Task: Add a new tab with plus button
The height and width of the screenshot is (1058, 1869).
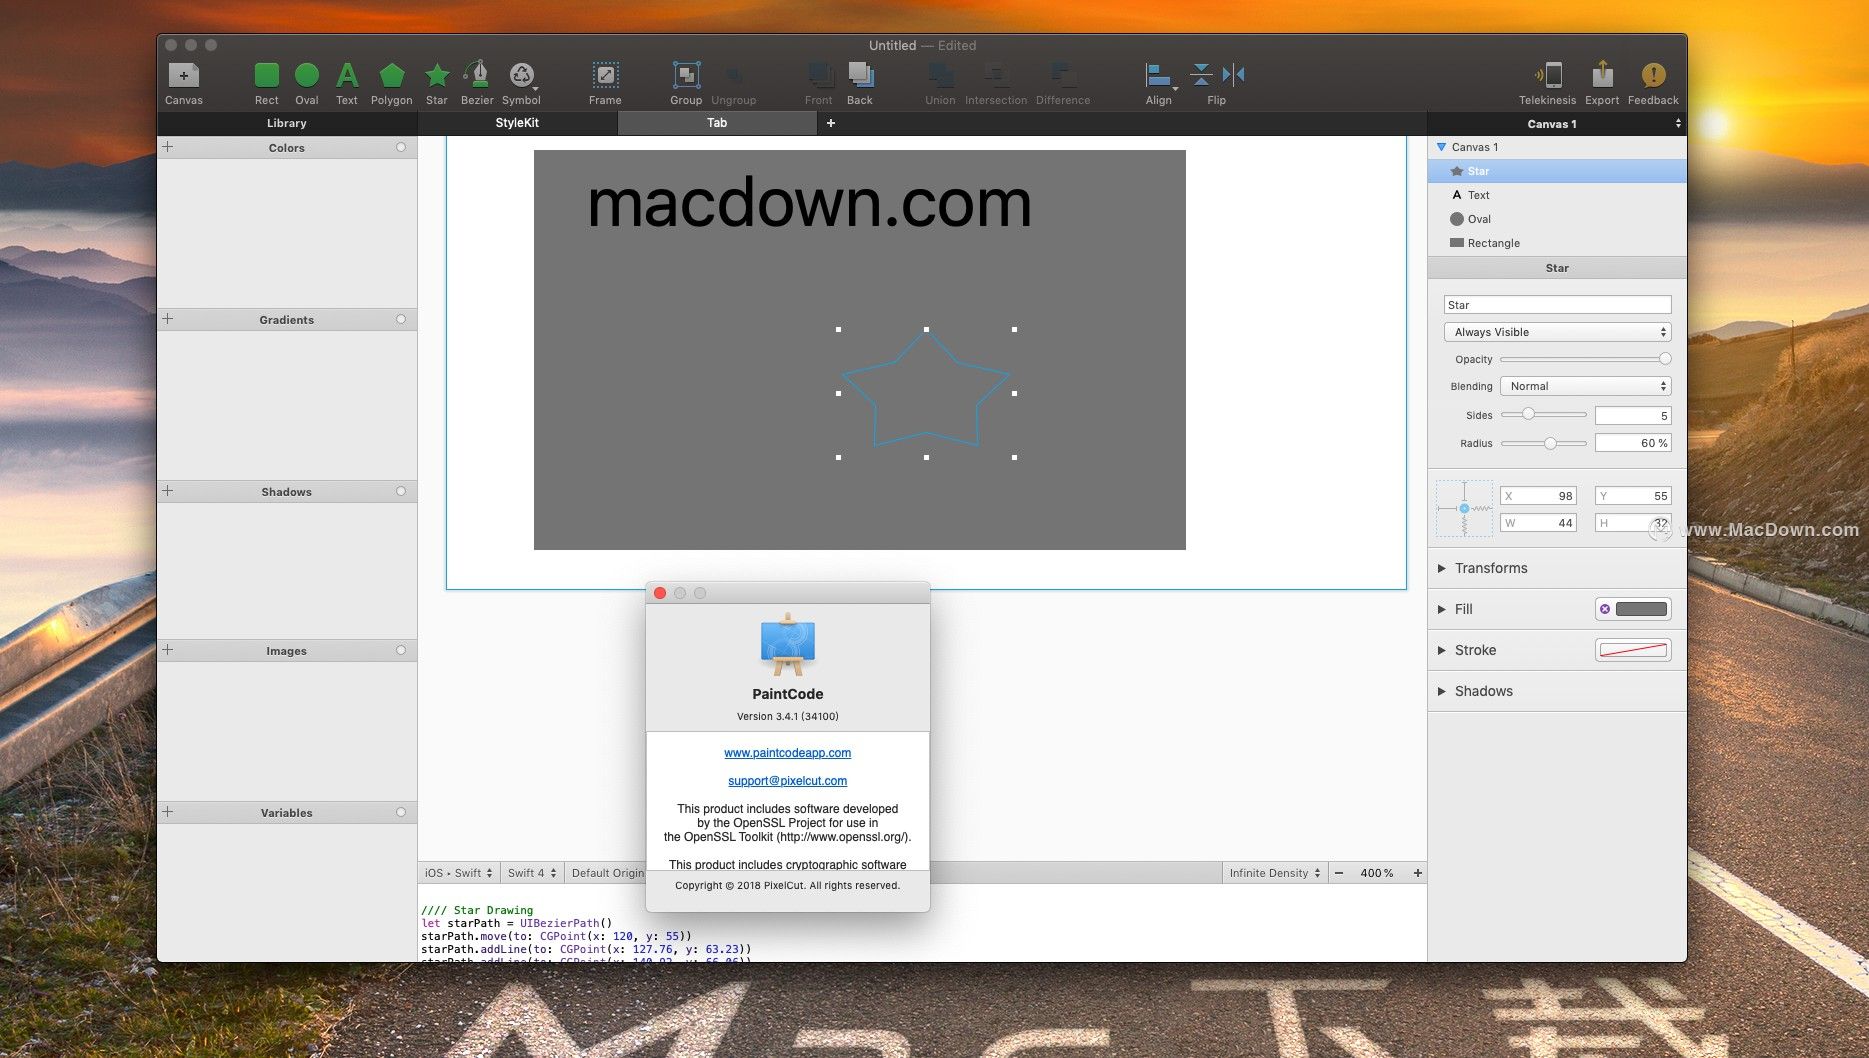Action: (830, 123)
